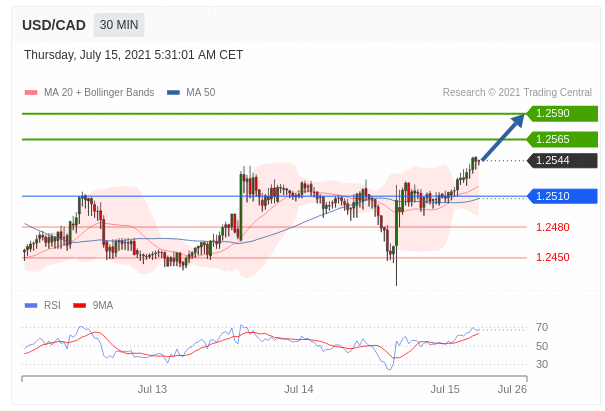
Task: Click the blue upward trend arrow
Action: pyautogui.click(x=503, y=137)
